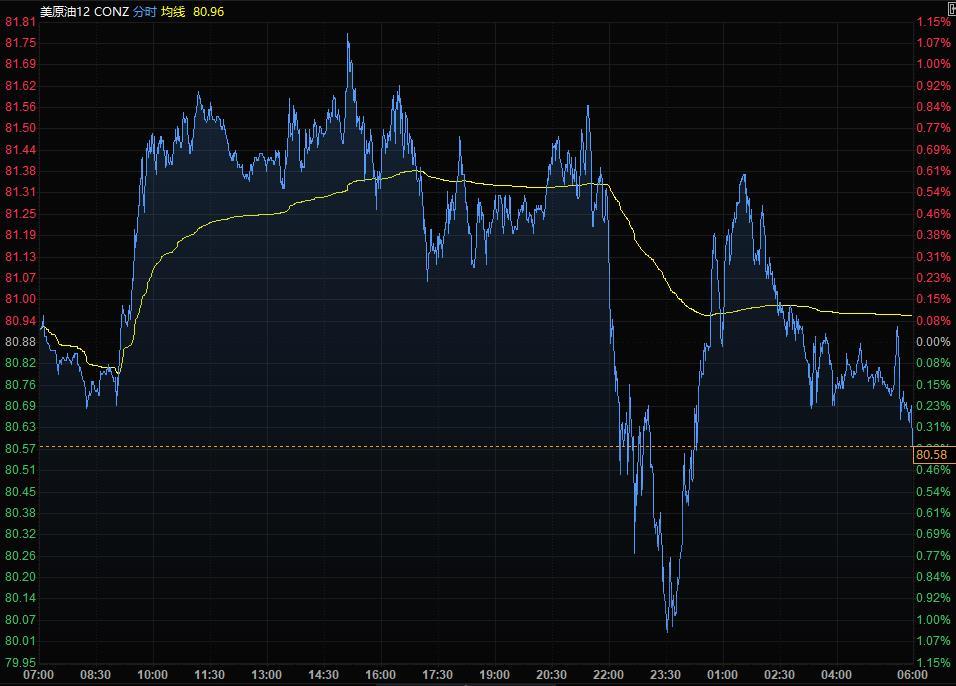
Task: Click the 81.81 top price axis label
Action: click(x=20, y=22)
